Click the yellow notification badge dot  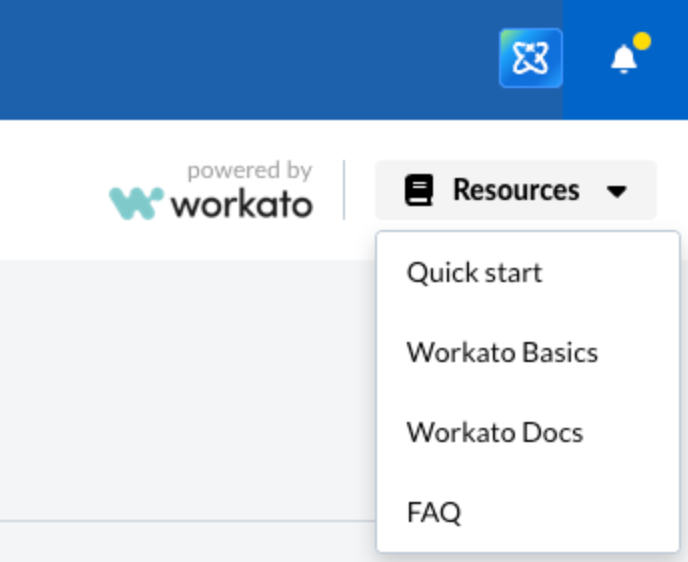pos(642,42)
